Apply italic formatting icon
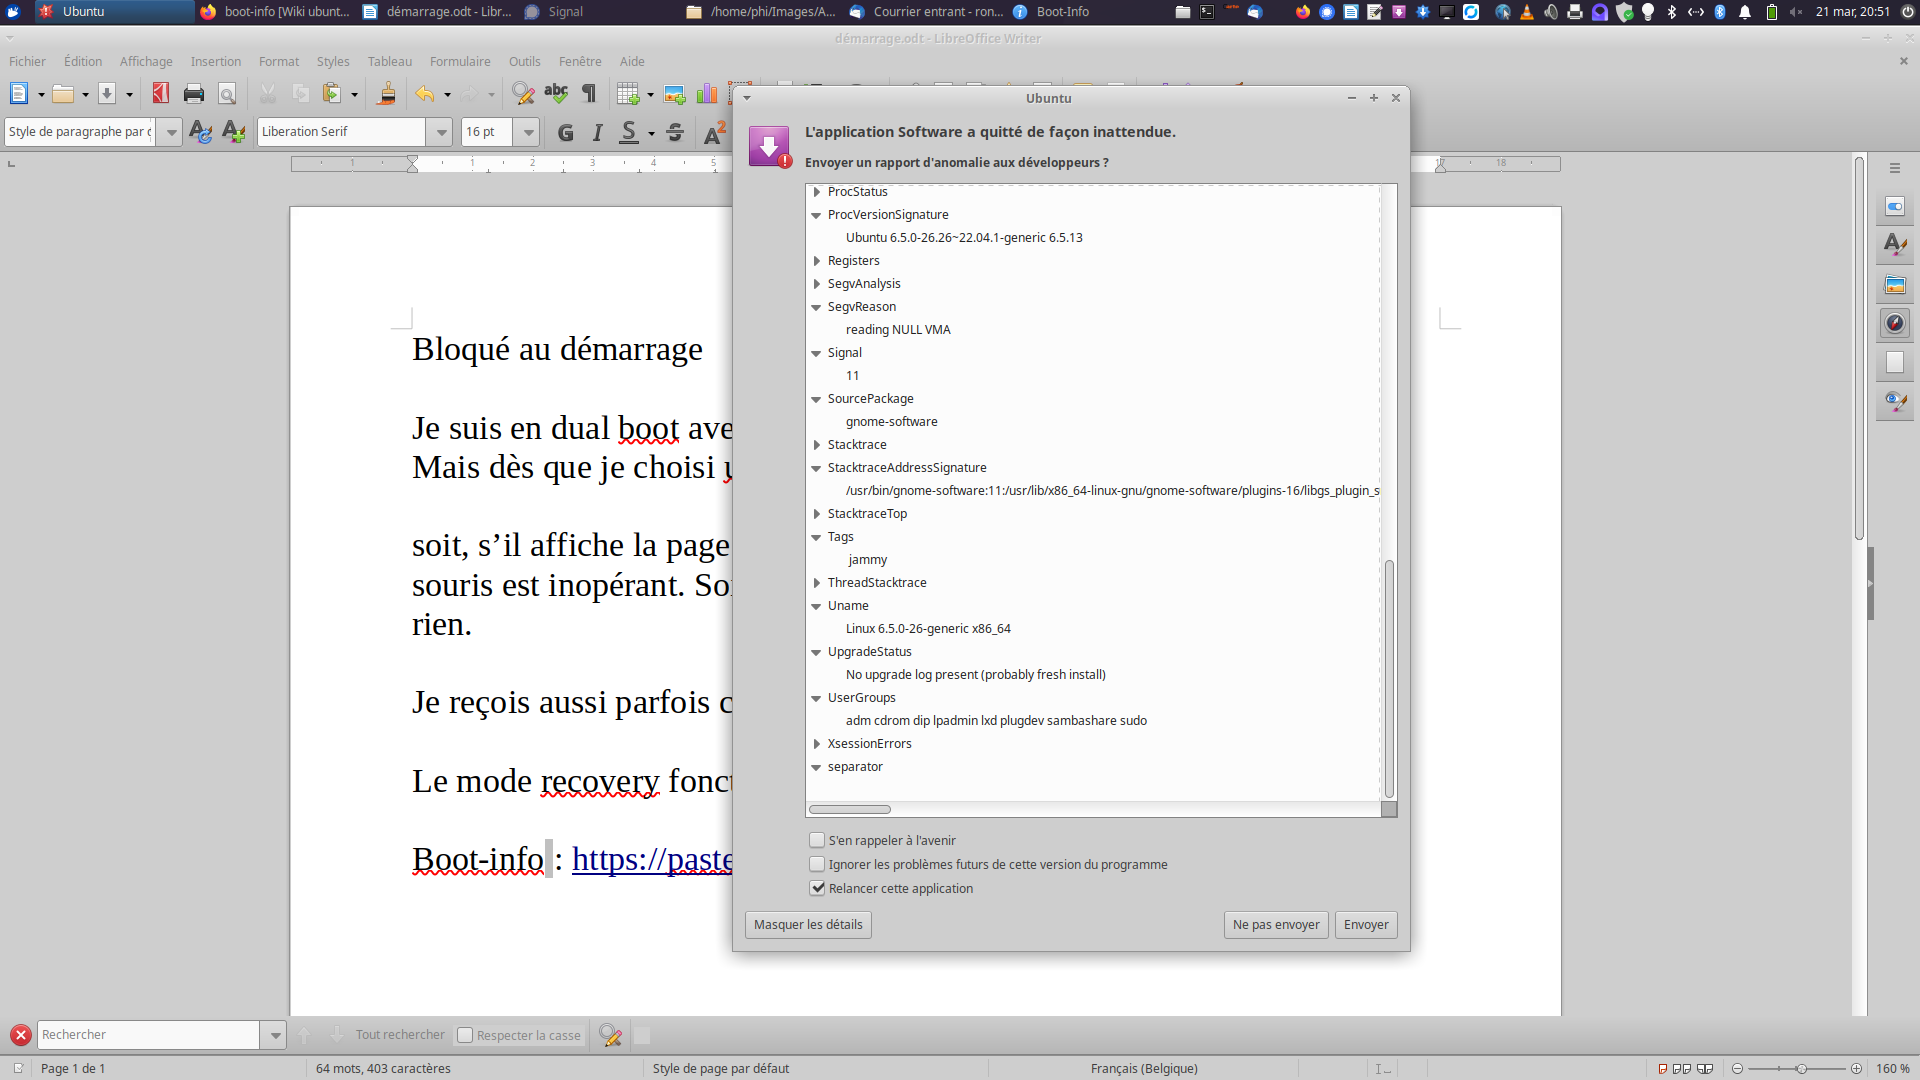The image size is (1920, 1080). (x=598, y=132)
